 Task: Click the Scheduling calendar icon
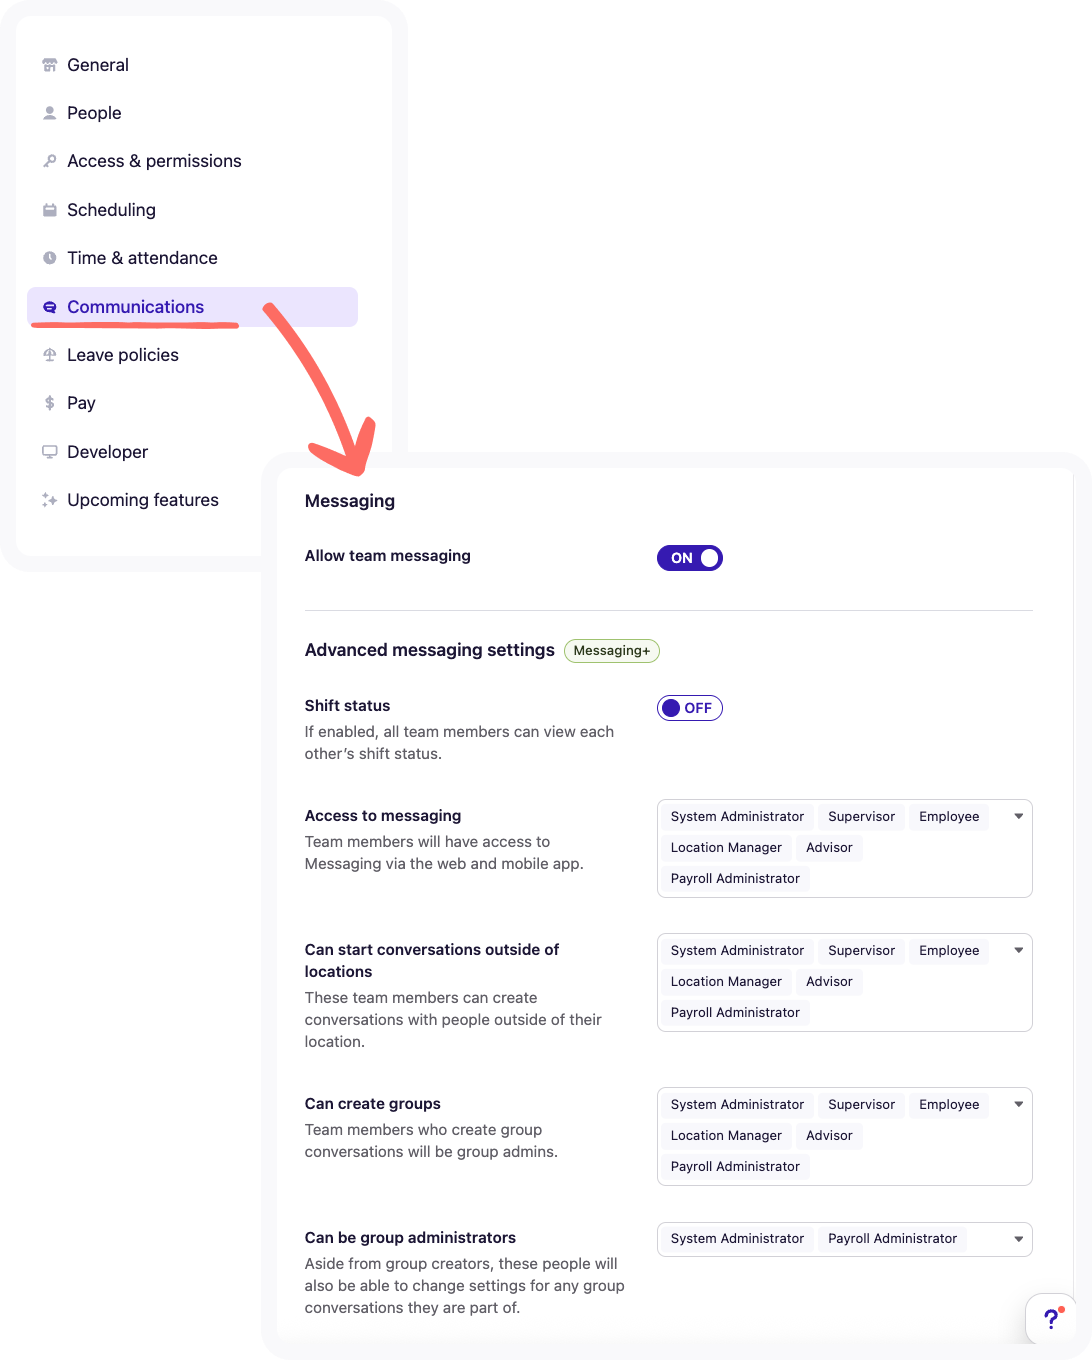49,210
